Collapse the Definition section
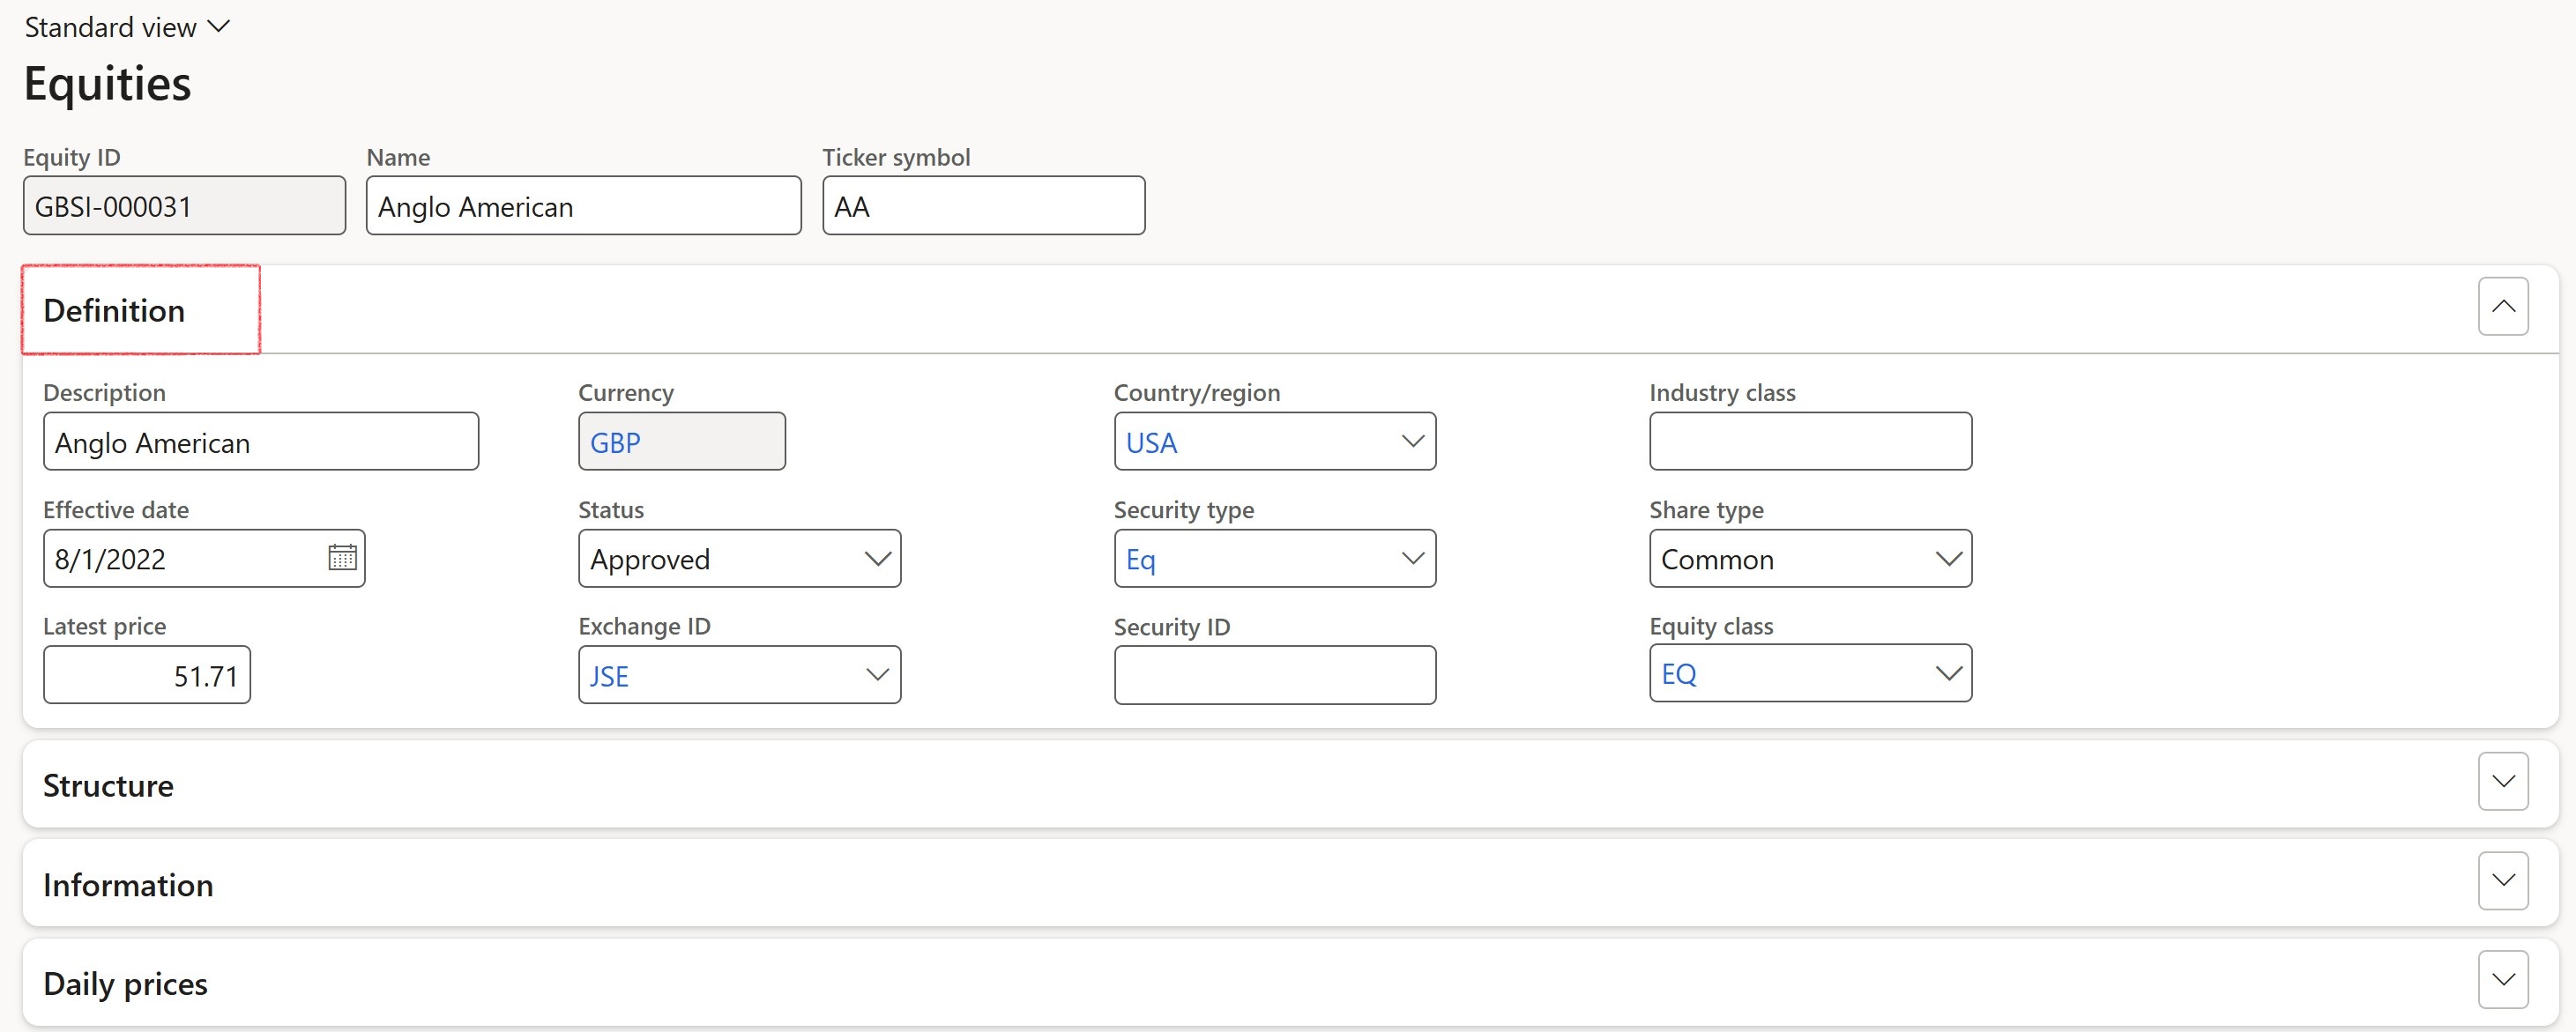 2502,307
